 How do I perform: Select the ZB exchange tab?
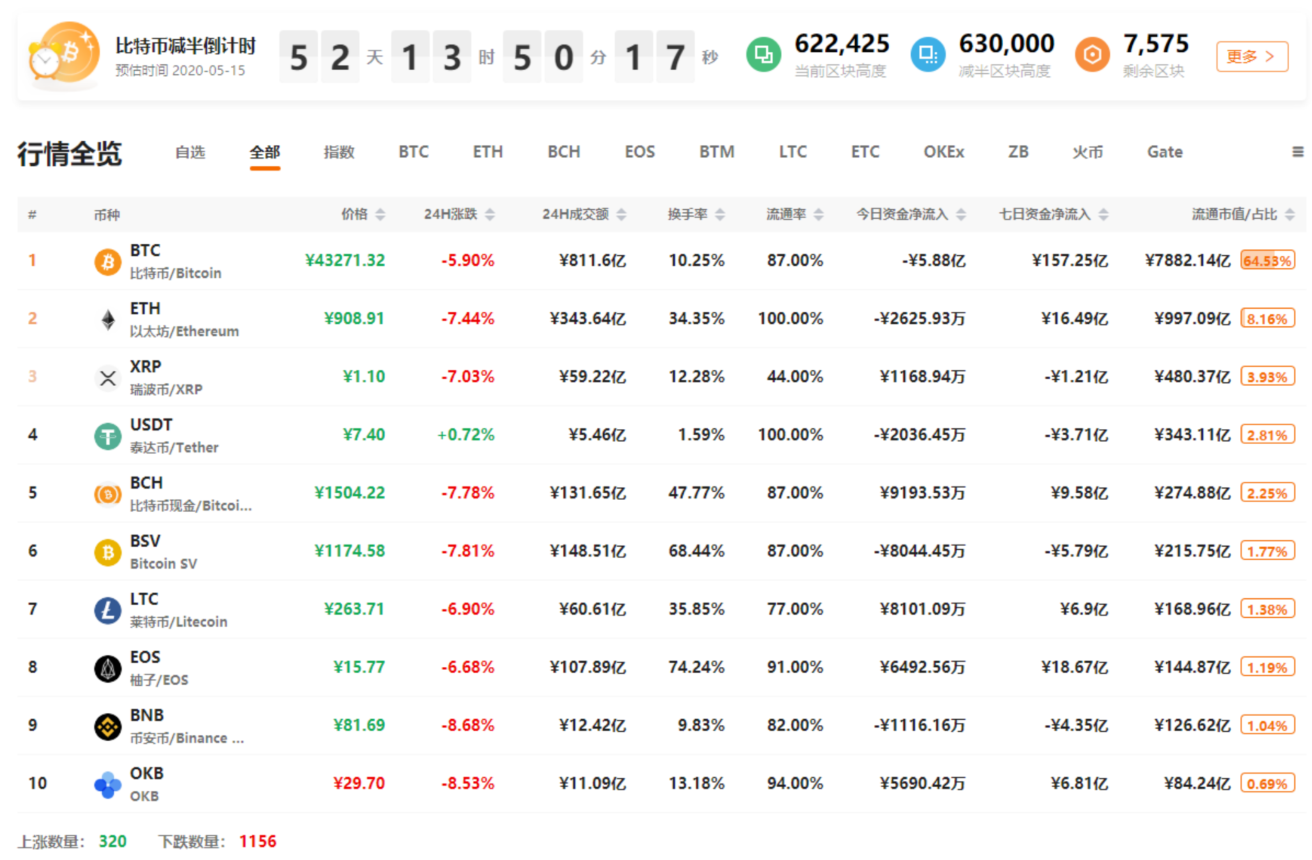tap(1018, 152)
